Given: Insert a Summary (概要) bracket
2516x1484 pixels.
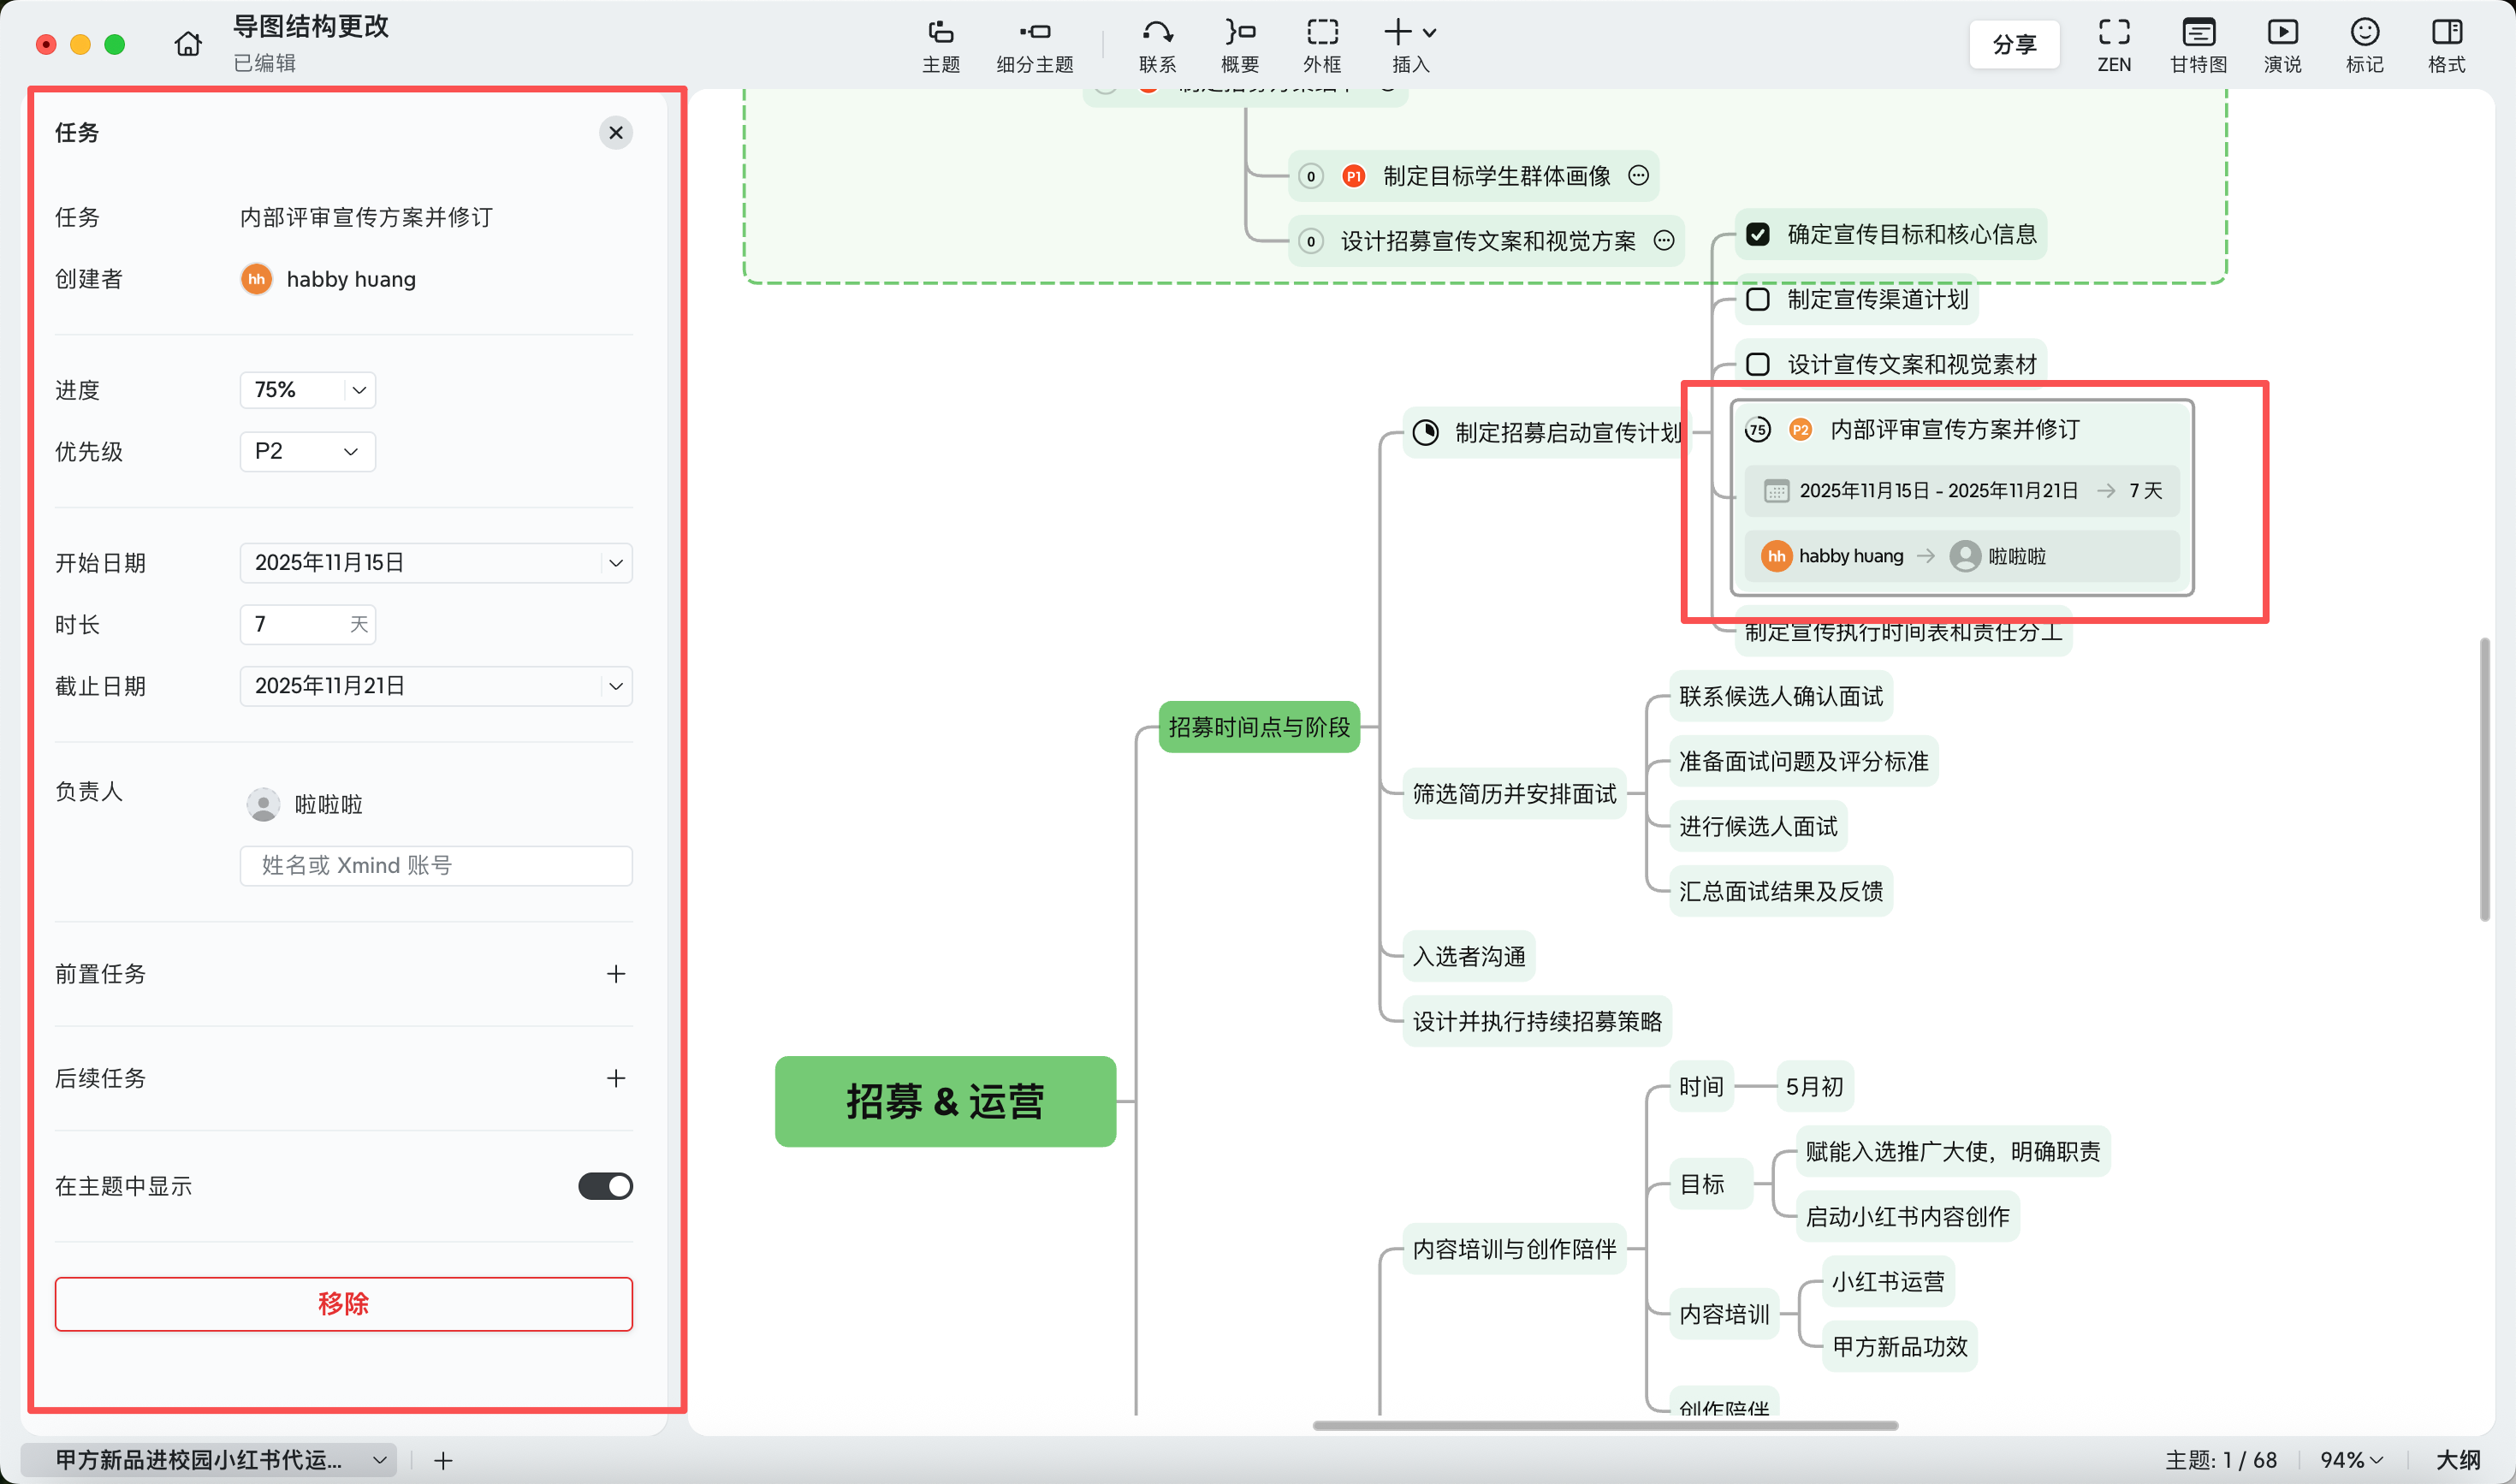Looking at the screenshot, I should pyautogui.click(x=1239, y=33).
